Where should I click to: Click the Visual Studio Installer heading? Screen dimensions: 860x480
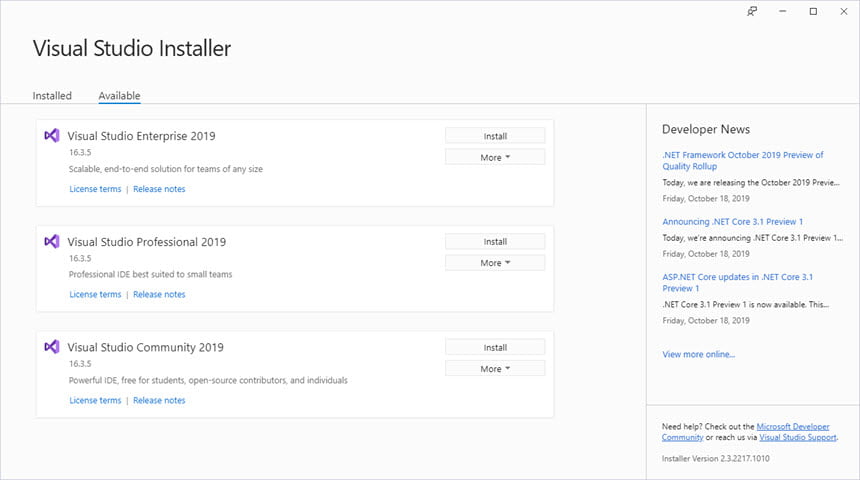pos(132,48)
